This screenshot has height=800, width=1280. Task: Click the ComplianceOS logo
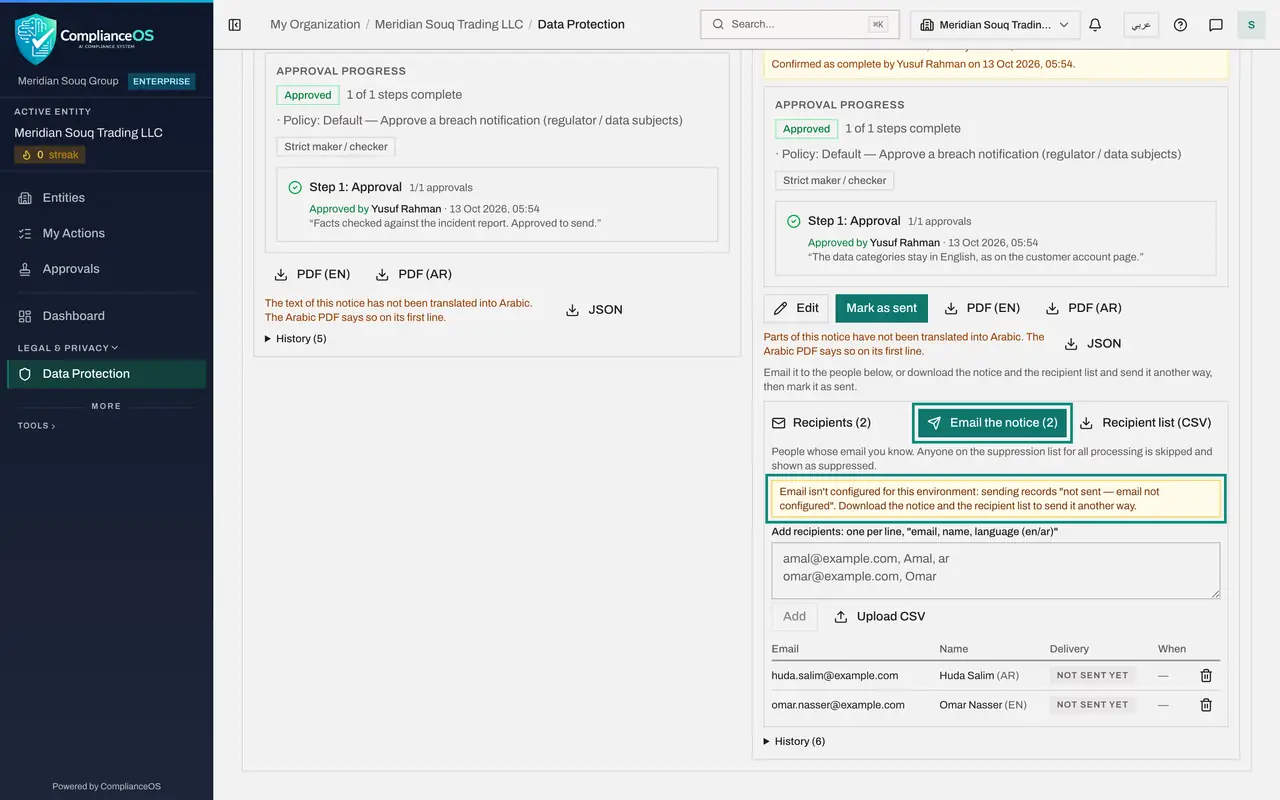click(x=85, y=38)
